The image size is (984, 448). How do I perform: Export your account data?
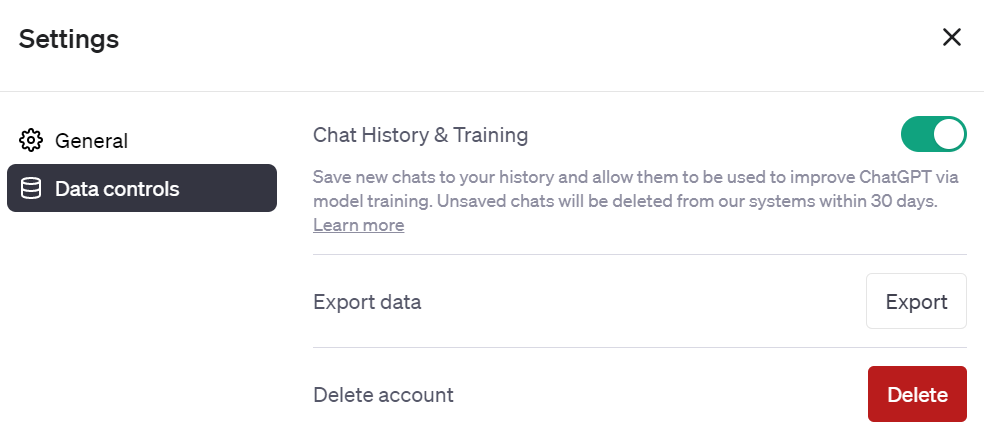pos(916,301)
